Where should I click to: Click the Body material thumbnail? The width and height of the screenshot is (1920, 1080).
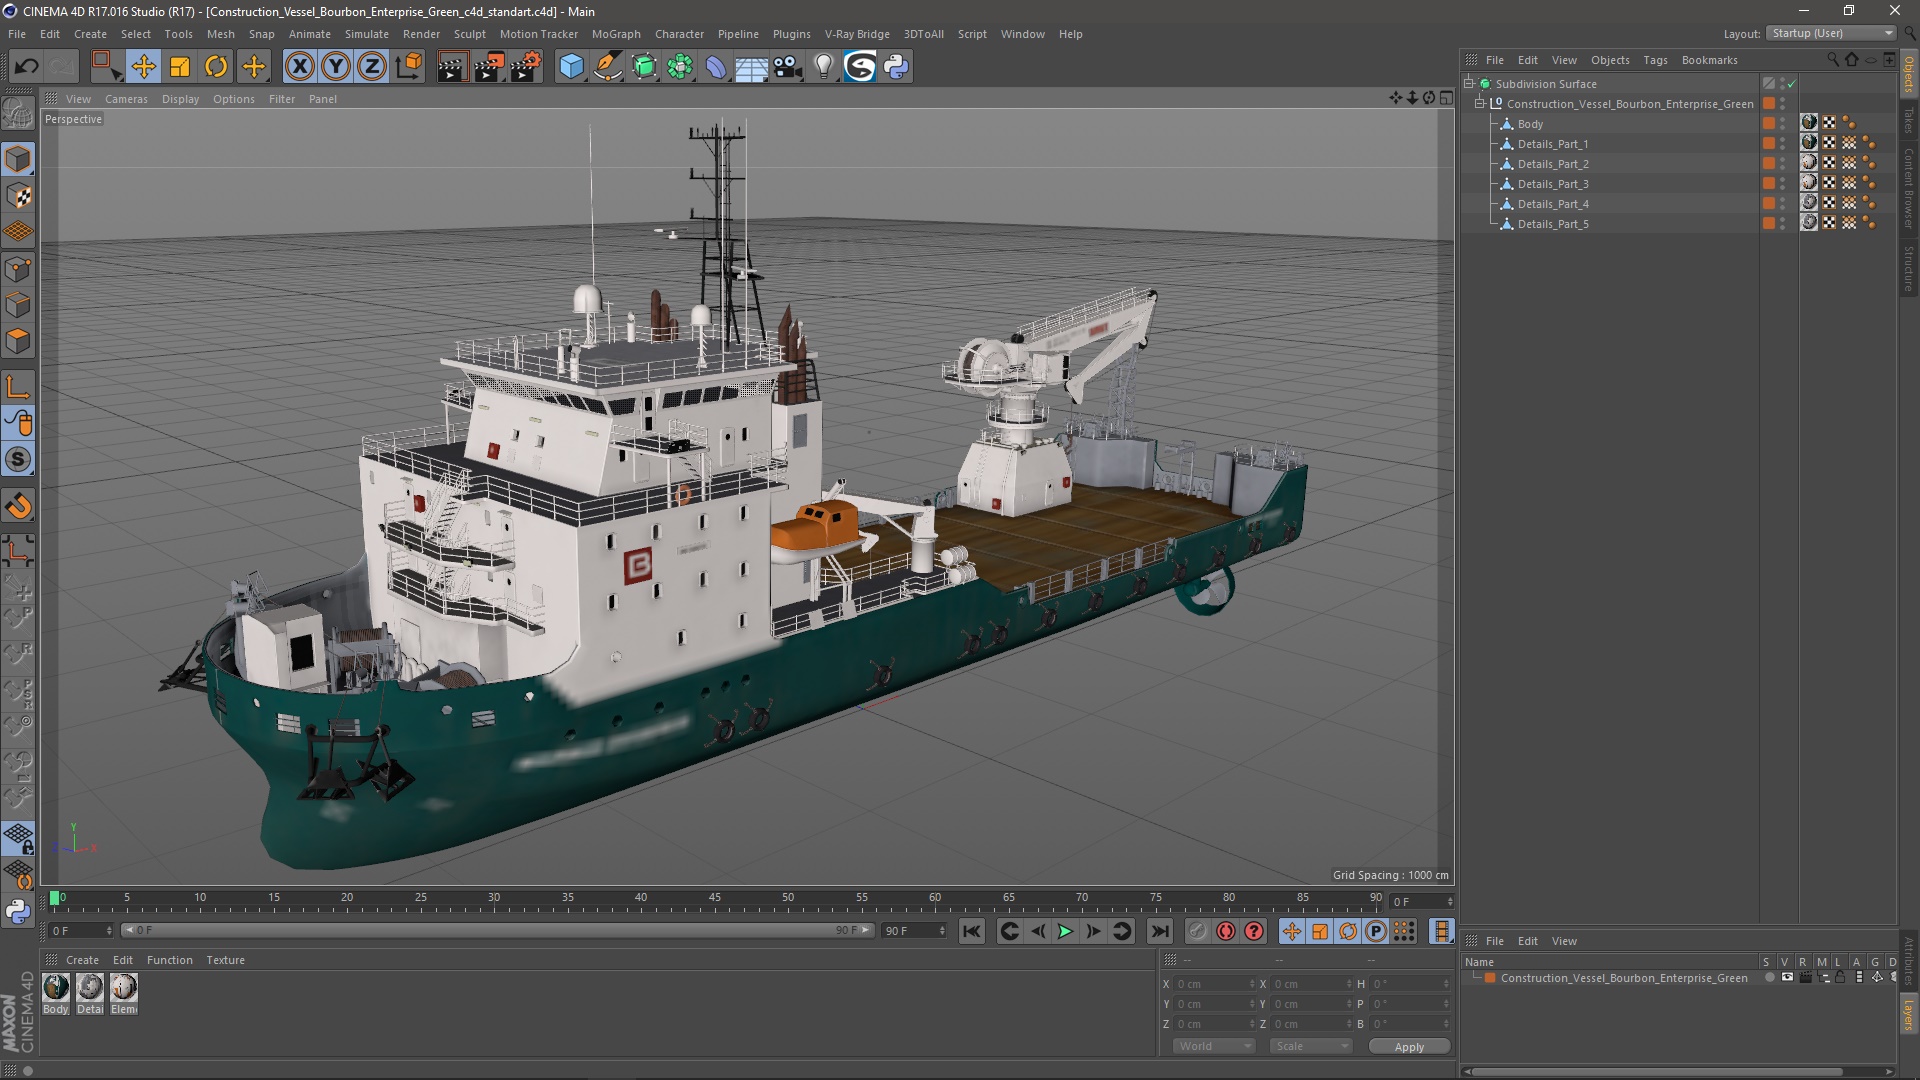(56, 987)
